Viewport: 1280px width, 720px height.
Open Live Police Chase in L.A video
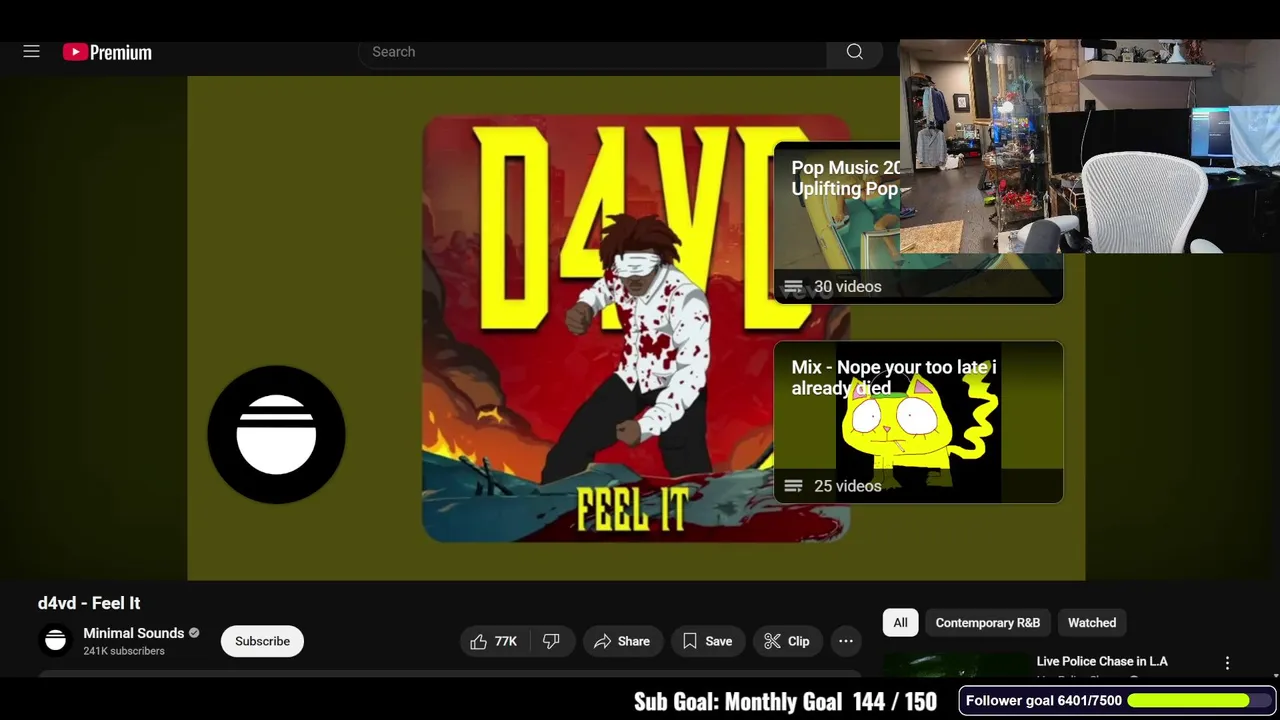point(1102,661)
